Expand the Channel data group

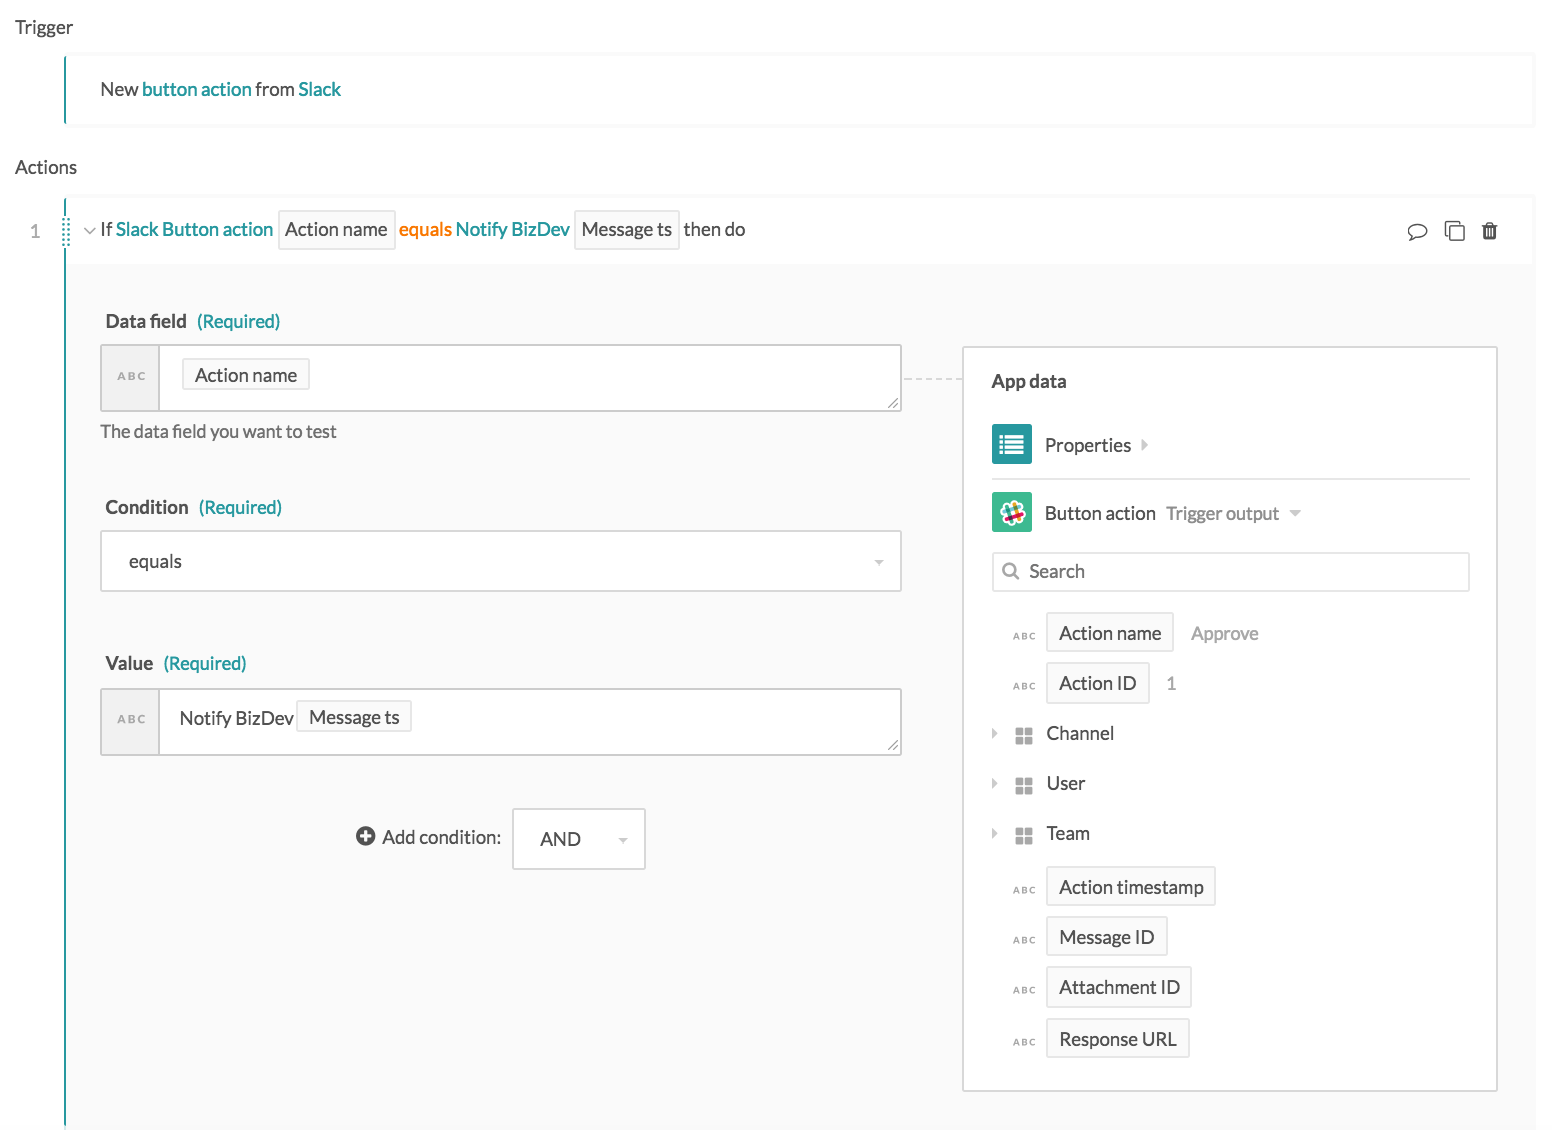click(995, 733)
